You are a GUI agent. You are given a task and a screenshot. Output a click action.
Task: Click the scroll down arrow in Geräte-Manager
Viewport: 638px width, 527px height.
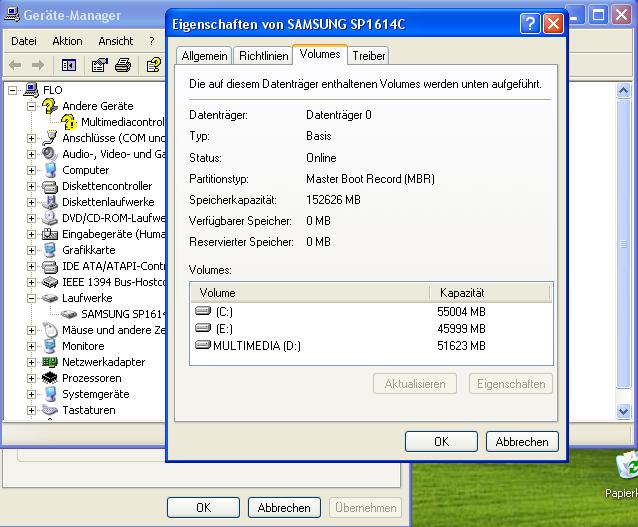[x=623, y=411]
